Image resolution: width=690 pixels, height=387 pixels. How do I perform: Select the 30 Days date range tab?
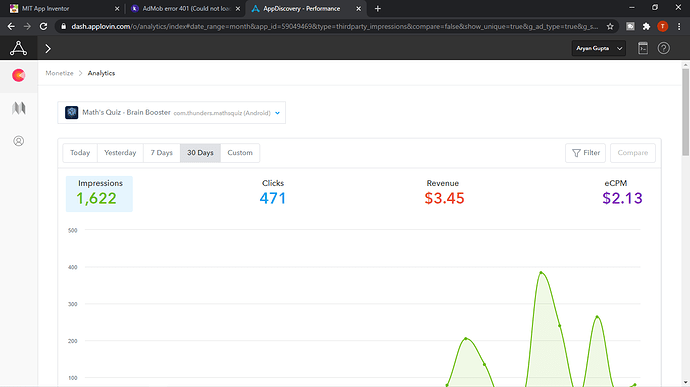tap(200, 153)
